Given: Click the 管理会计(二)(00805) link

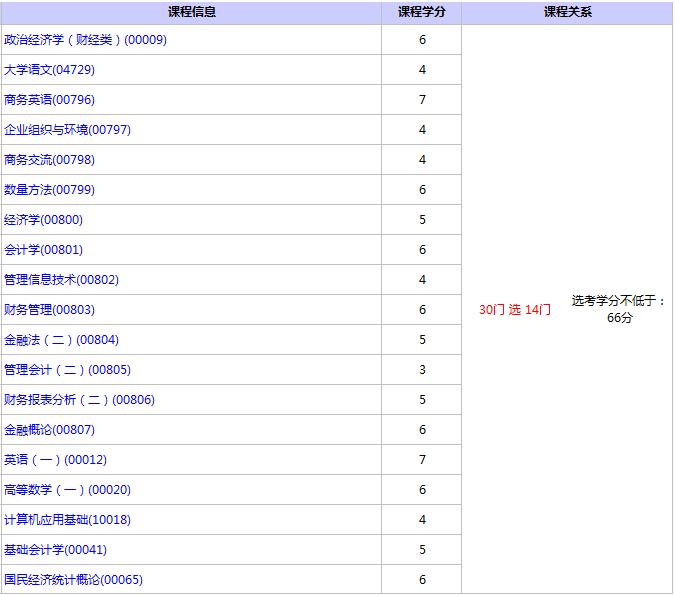Looking at the screenshot, I should [x=68, y=370].
